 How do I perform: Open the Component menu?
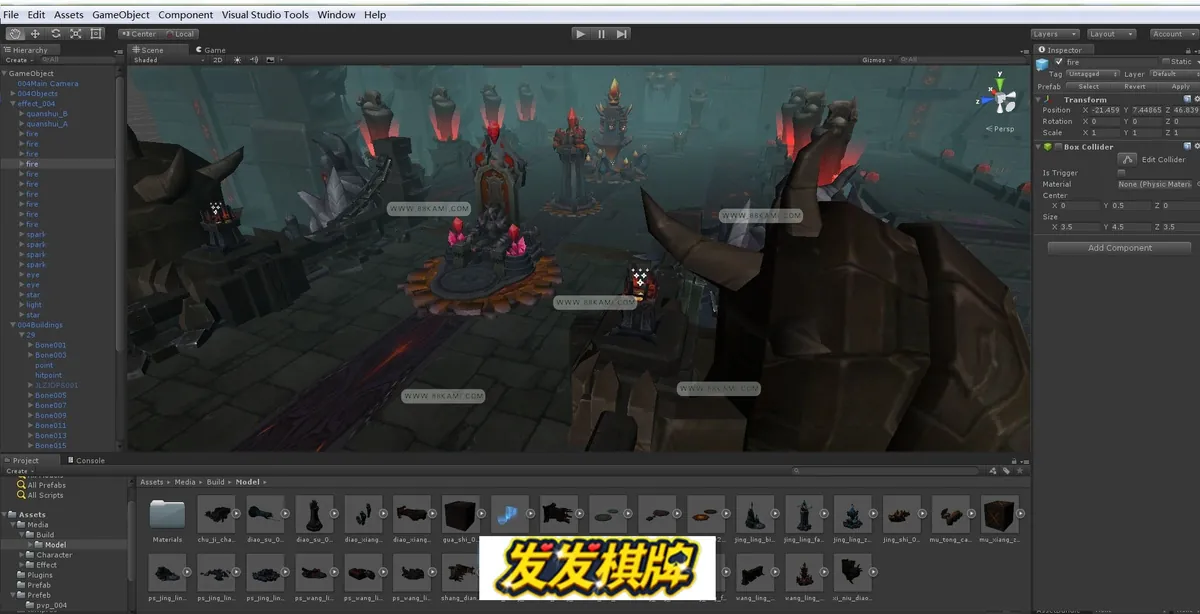coord(186,15)
